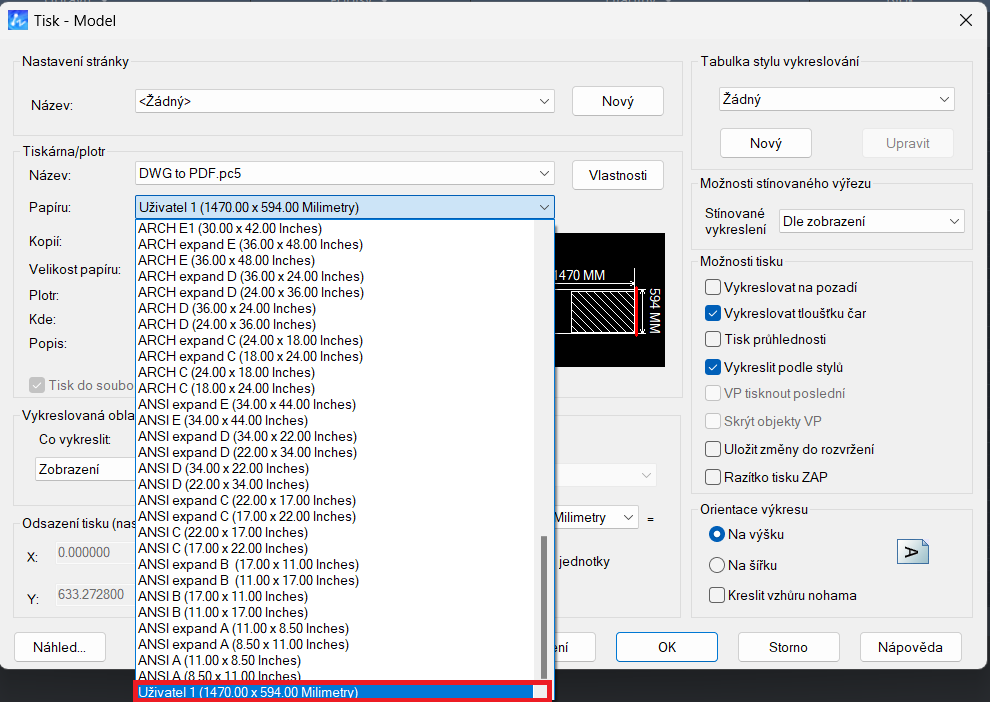The image size is (990, 702).
Task: Uncheck Vykreslovat tloušťku čar
Action: click(x=713, y=313)
